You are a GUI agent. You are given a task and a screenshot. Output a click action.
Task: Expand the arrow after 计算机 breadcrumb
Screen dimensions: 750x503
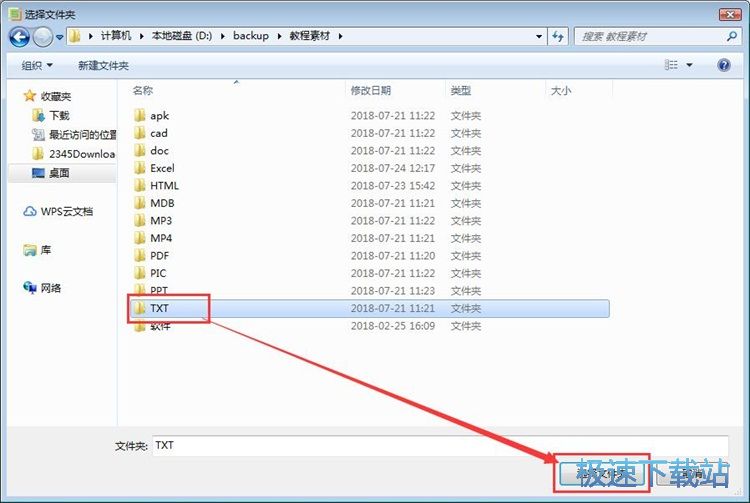(142, 36)
